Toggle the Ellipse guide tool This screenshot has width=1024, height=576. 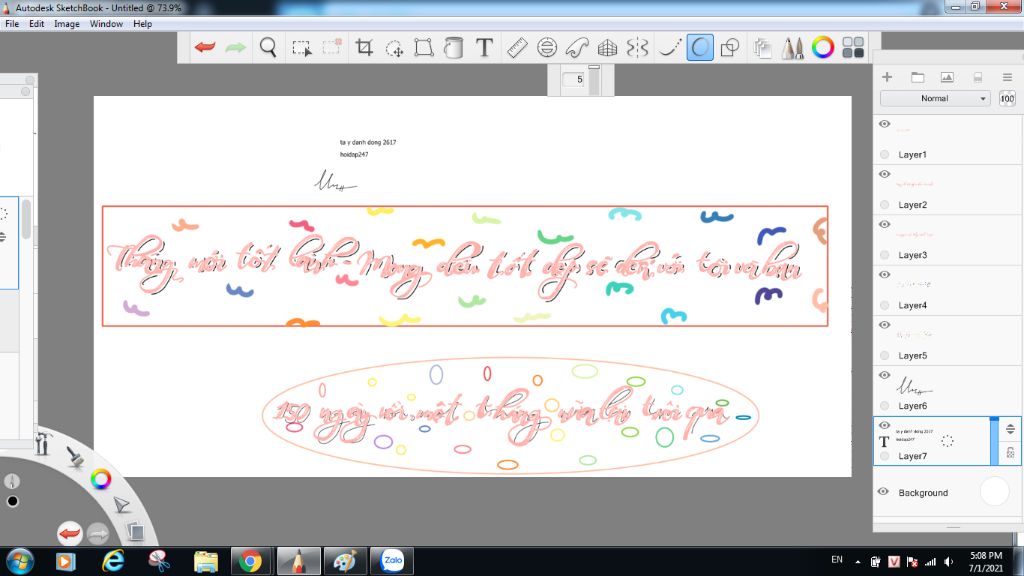click(x=547, y=48)
